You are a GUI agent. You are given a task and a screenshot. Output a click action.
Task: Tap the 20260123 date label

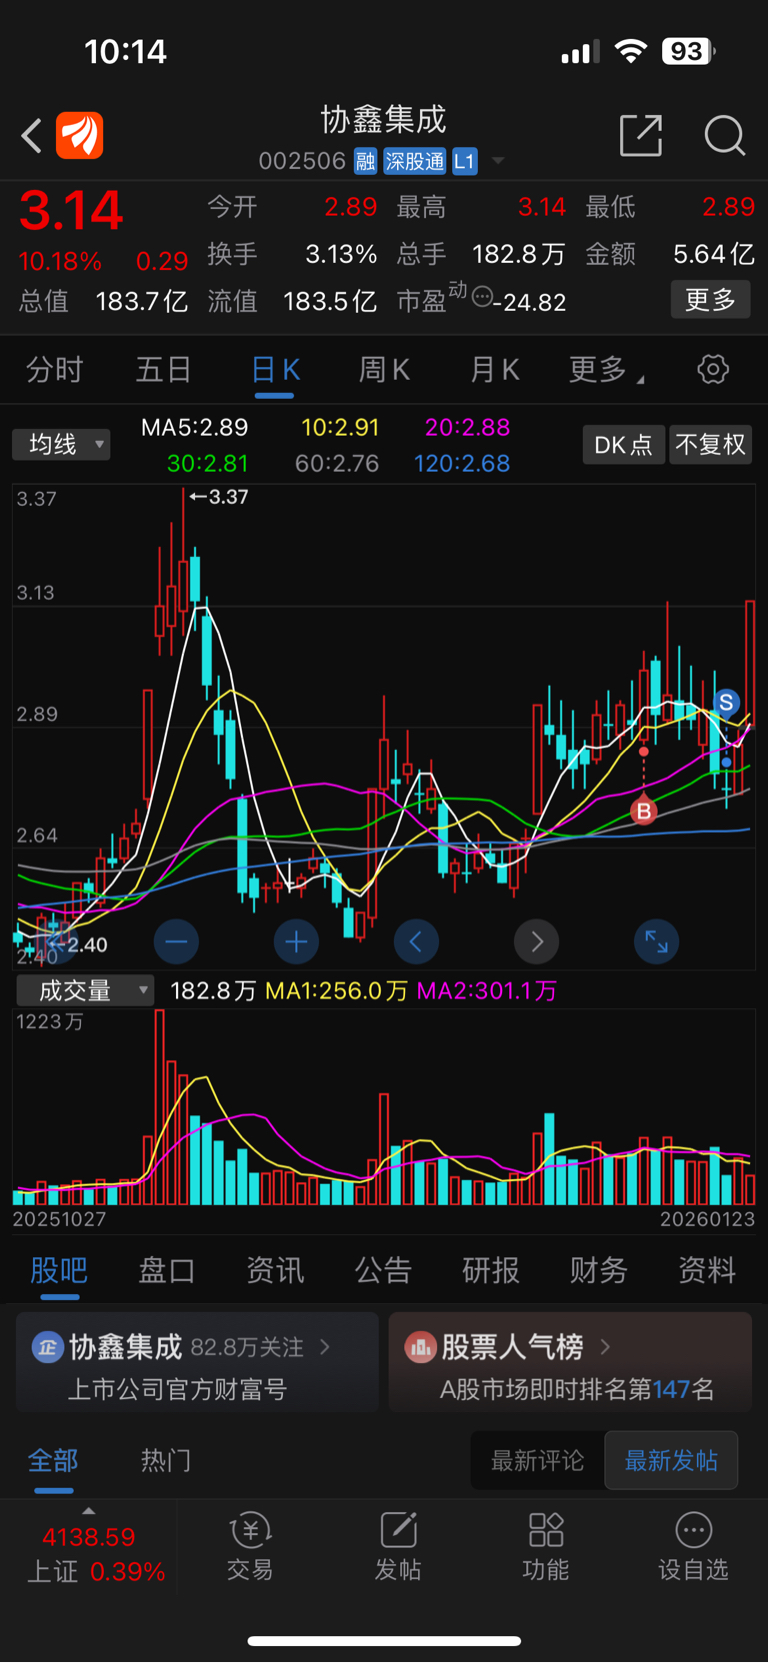pyautogui.click(x=707, y=1219)
